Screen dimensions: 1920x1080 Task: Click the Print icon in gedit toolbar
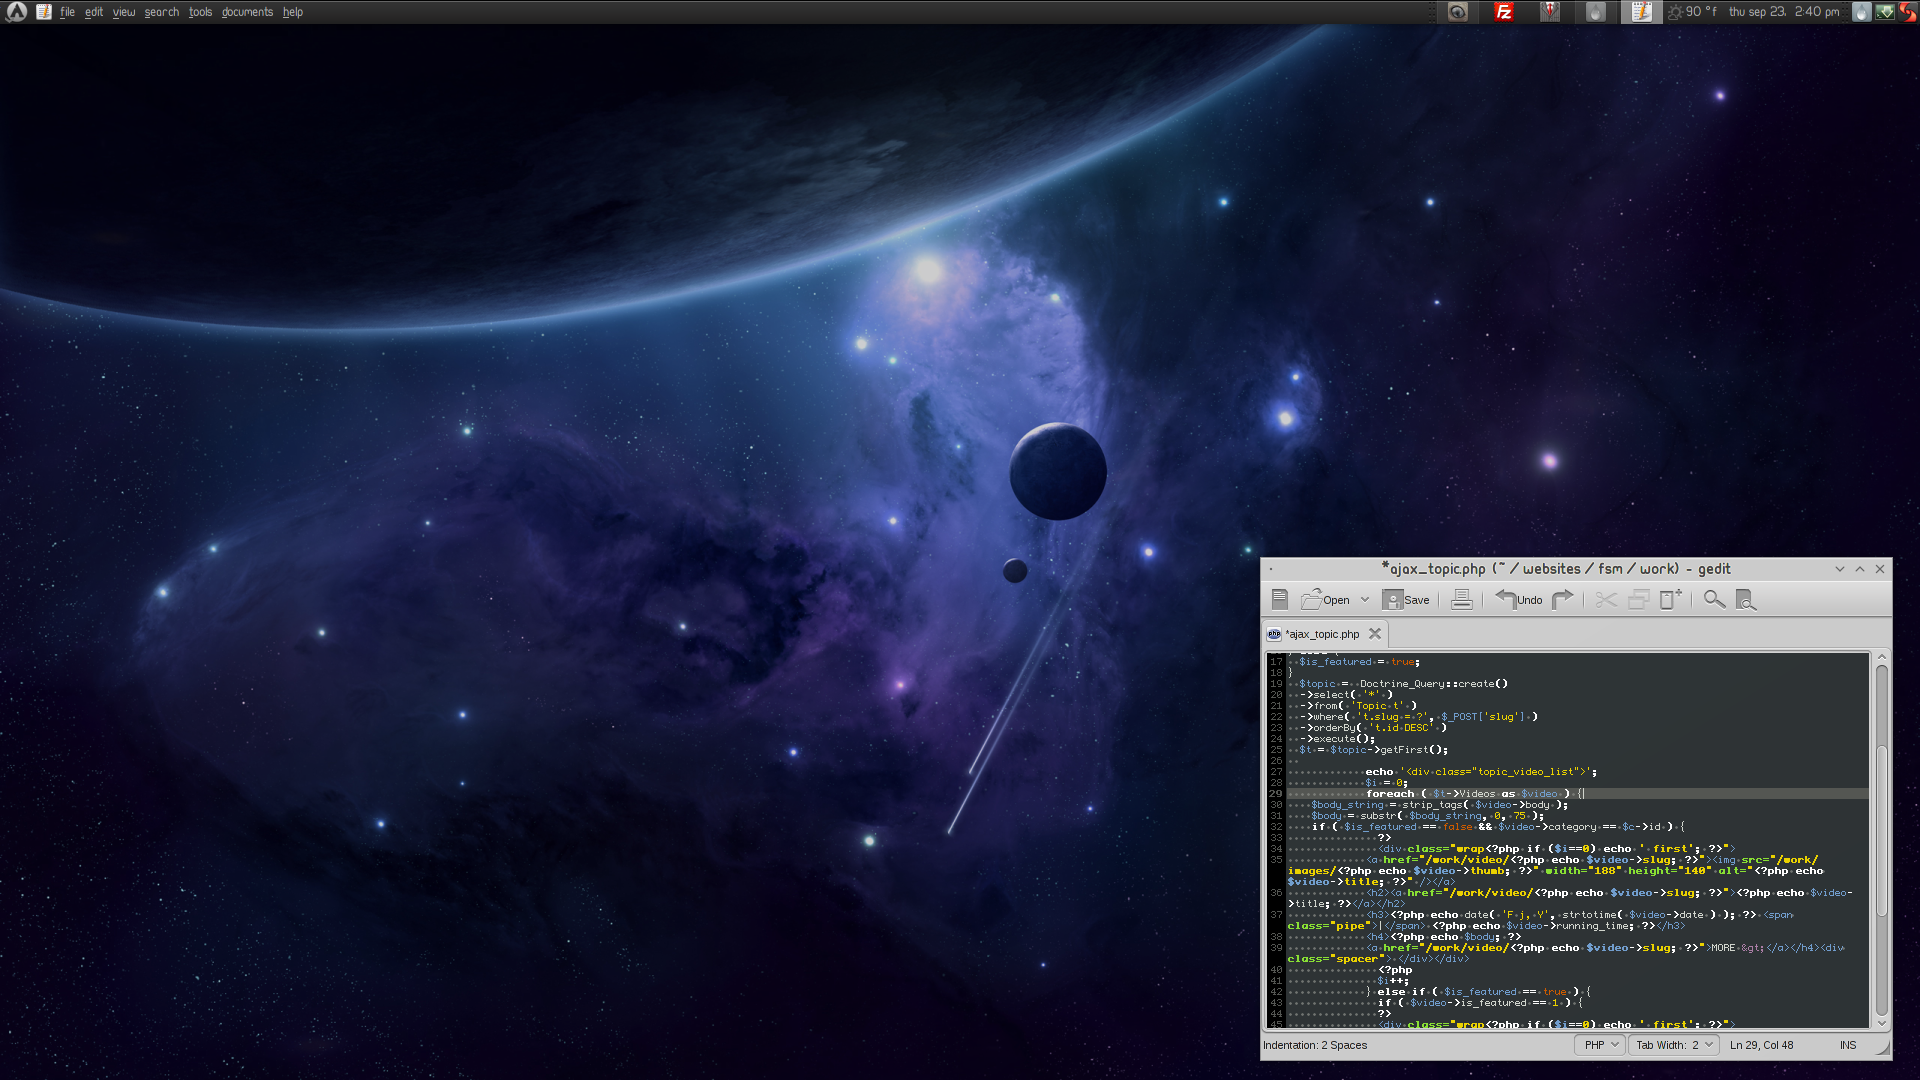coord(1461,599)
